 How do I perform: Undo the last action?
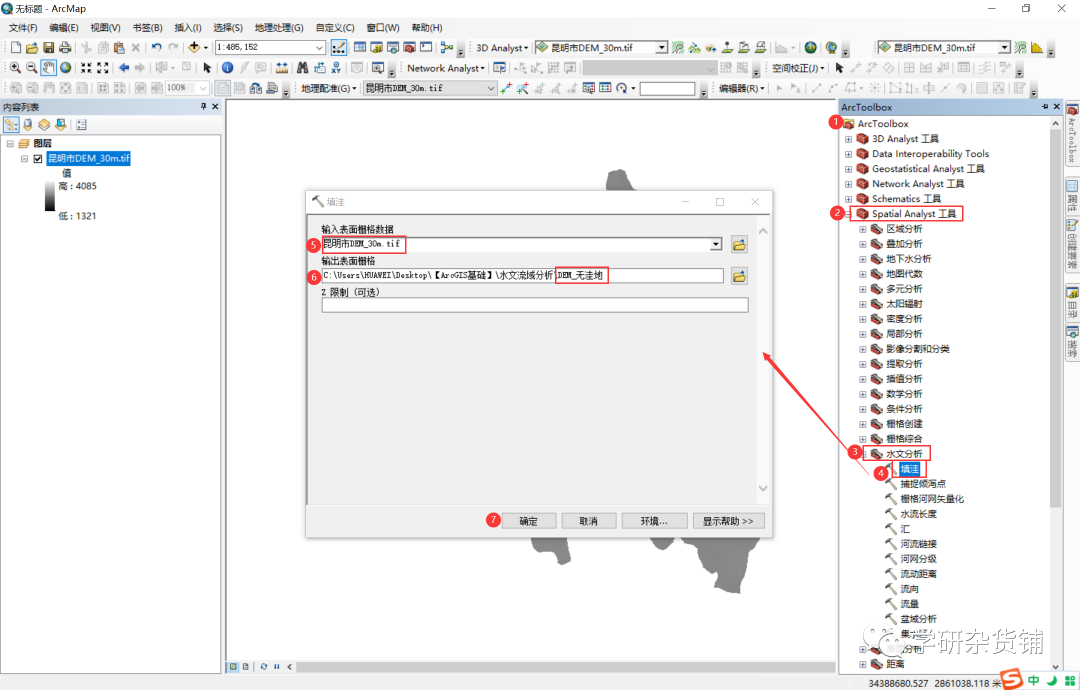pyautogui.click(x=156, y=48)
